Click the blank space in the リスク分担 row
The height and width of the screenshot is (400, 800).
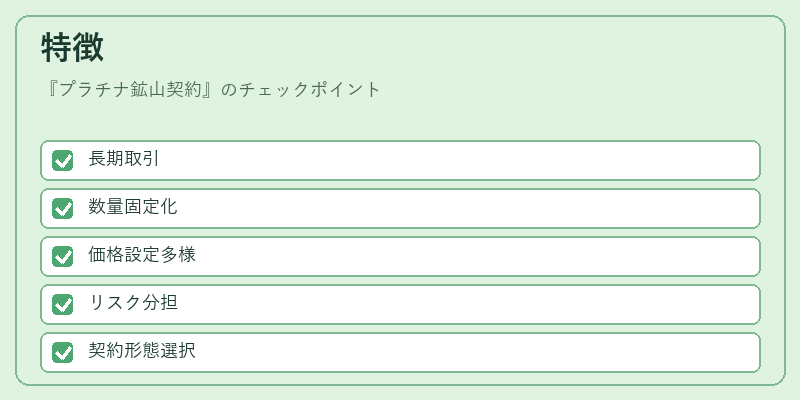(x=459, y=304)
